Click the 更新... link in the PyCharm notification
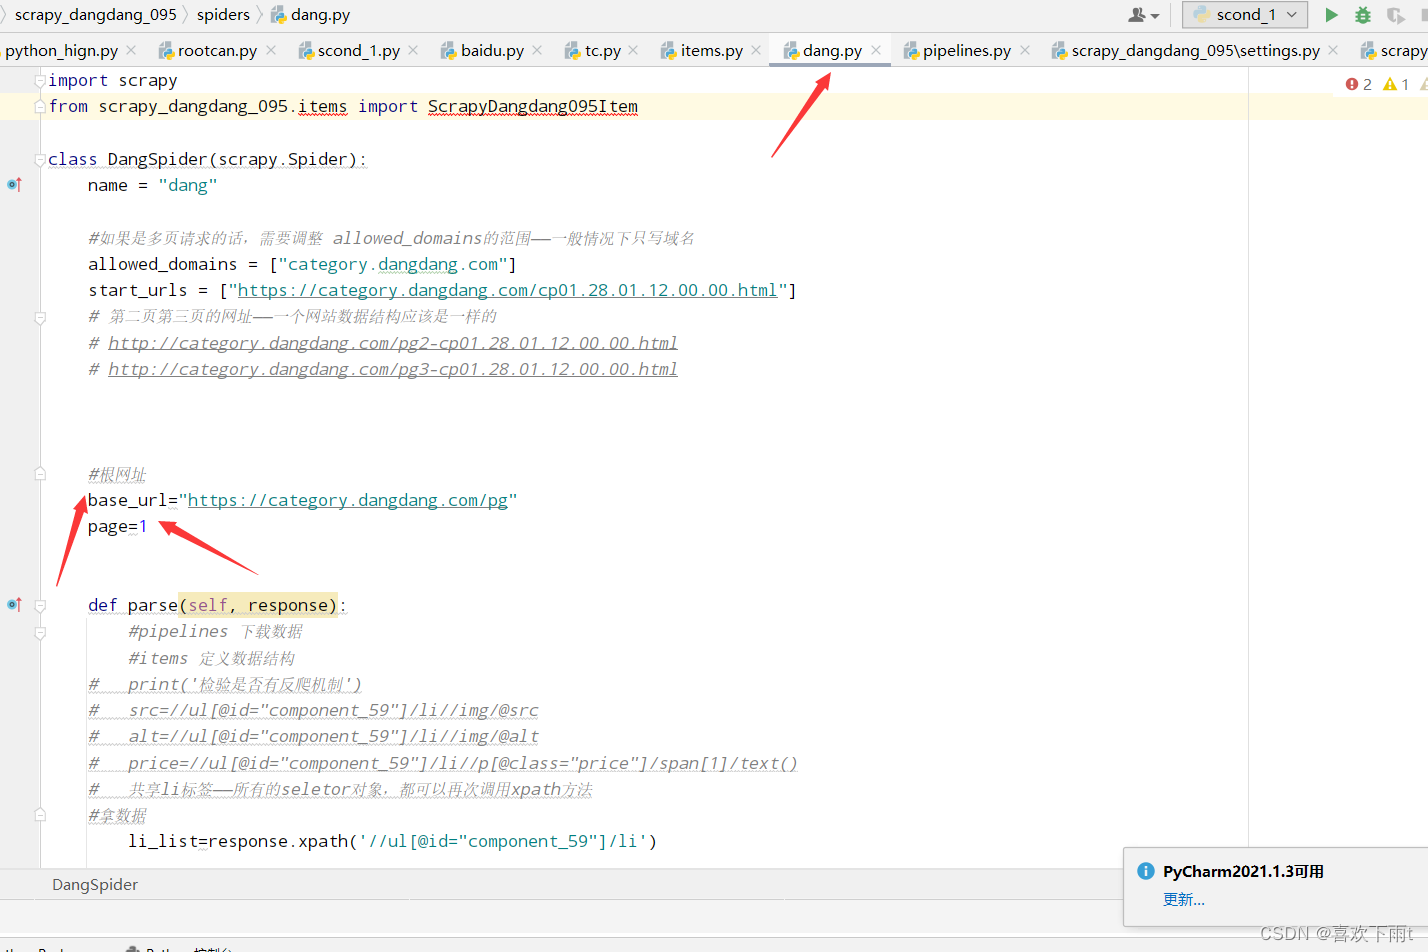The height and width of the screenshot is (952, 1428). pos(1184,900)
